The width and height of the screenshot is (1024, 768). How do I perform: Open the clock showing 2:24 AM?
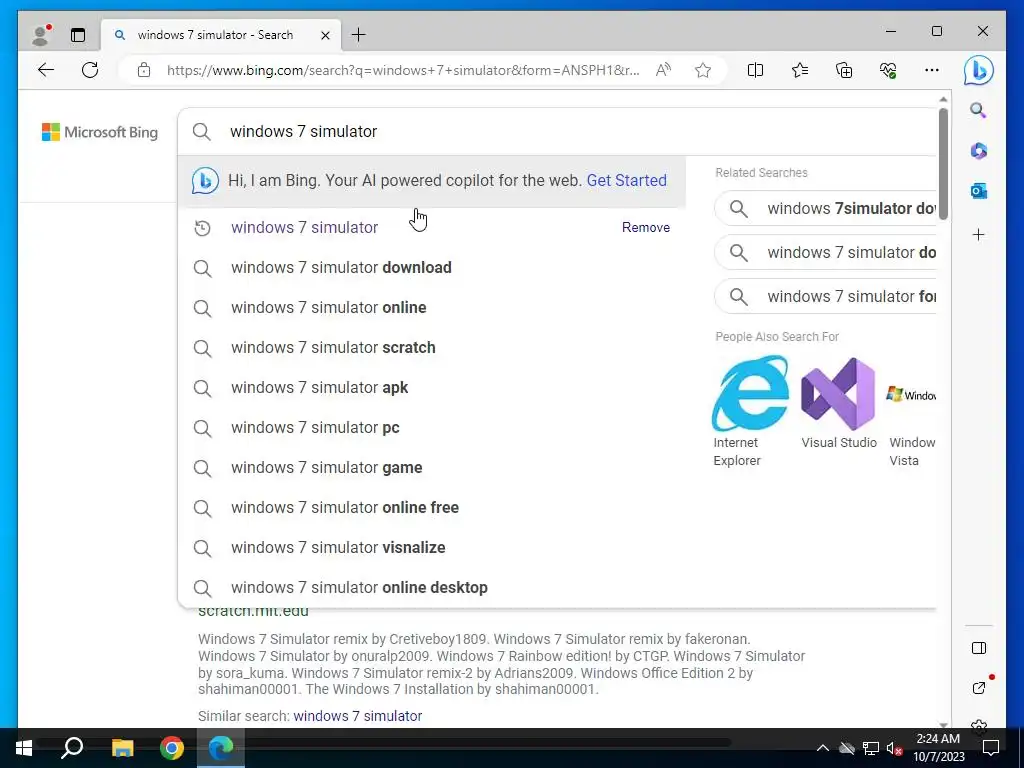point(938,748)
